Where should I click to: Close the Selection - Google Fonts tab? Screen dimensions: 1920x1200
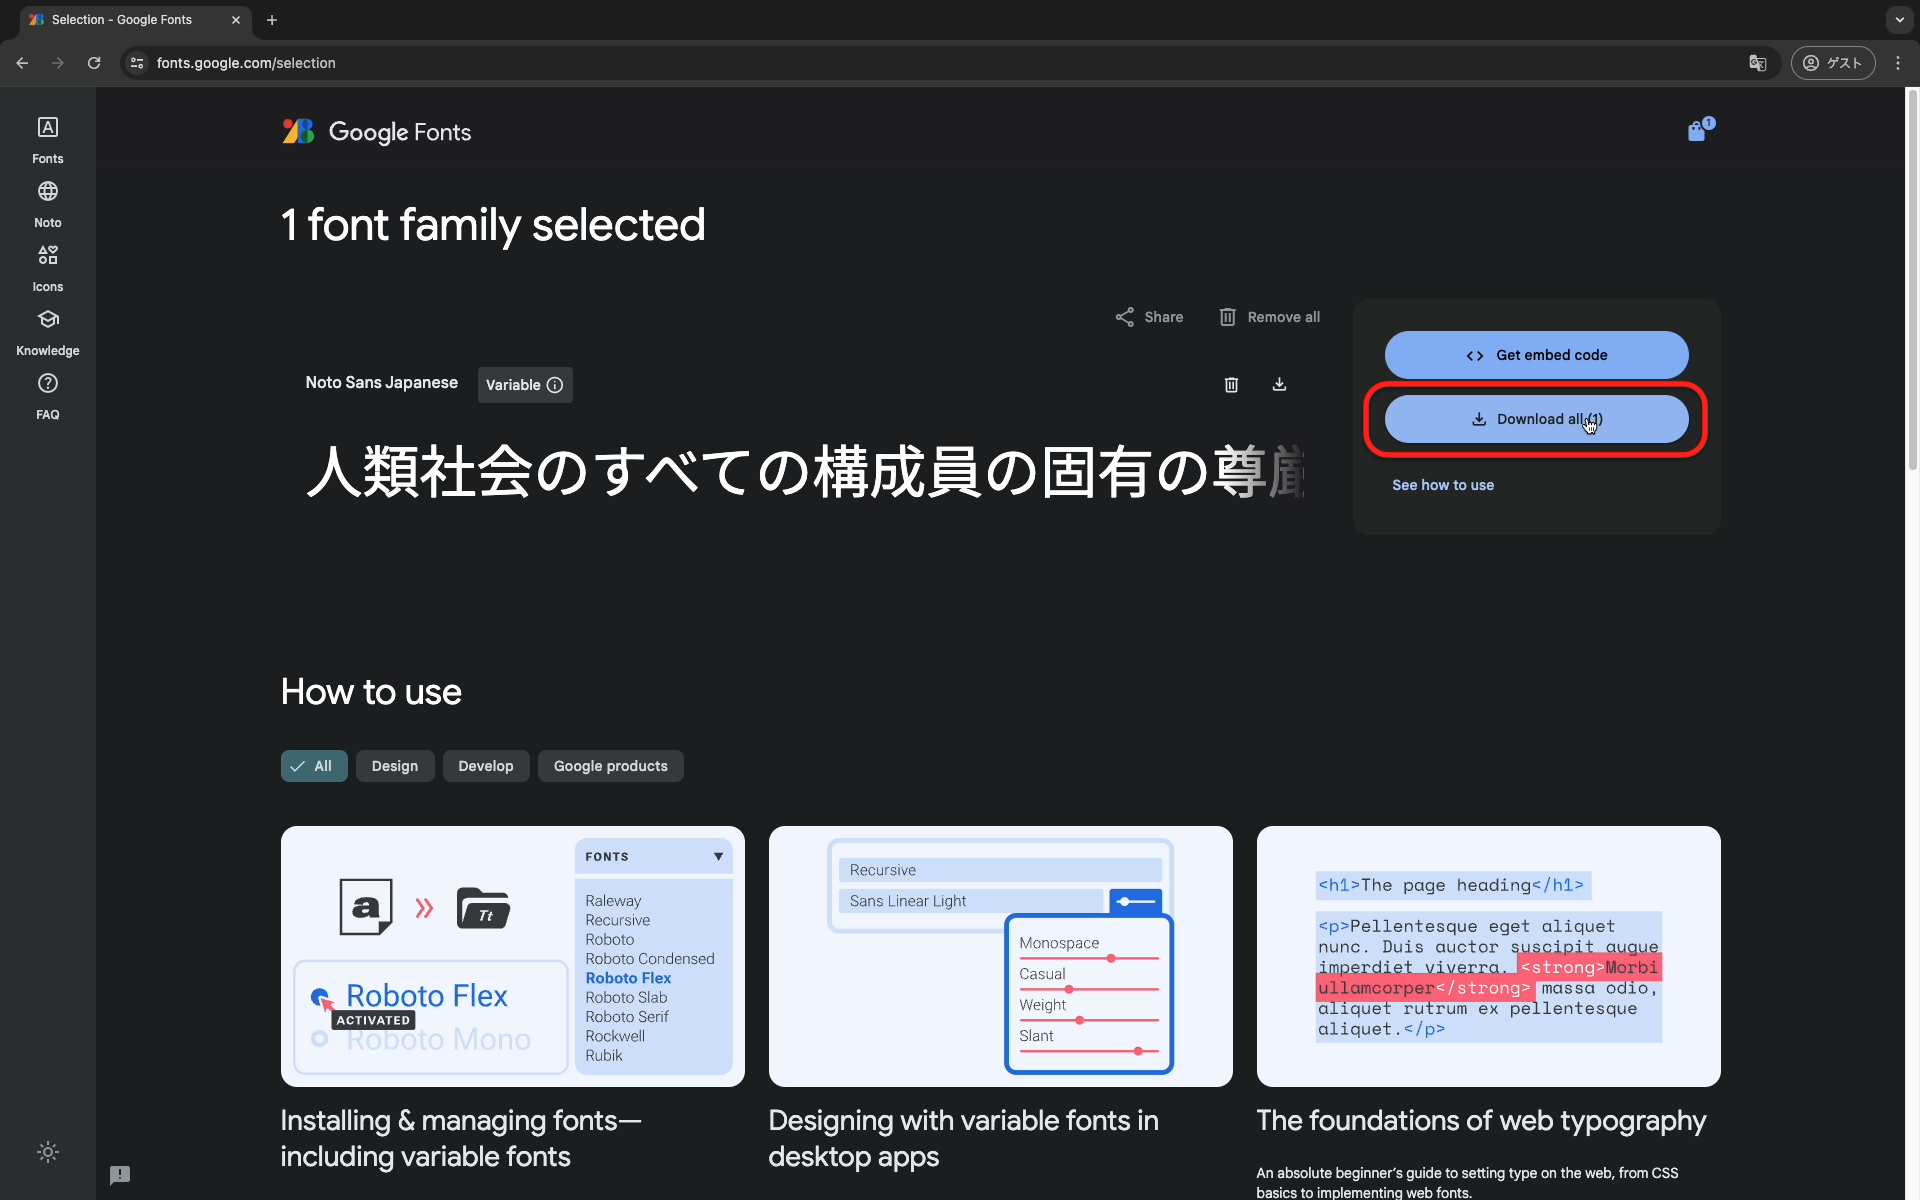point(236,20)
